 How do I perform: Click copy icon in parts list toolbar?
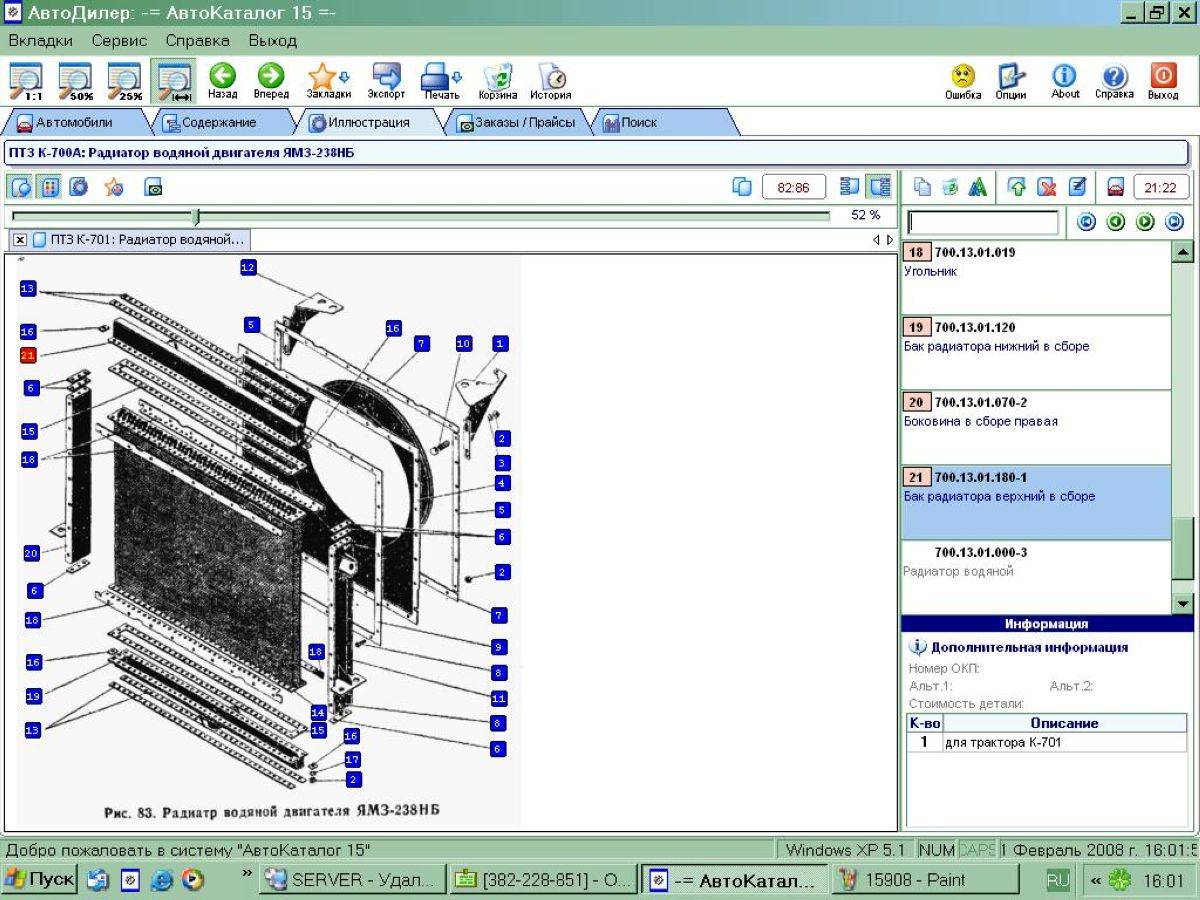point(922,187)
